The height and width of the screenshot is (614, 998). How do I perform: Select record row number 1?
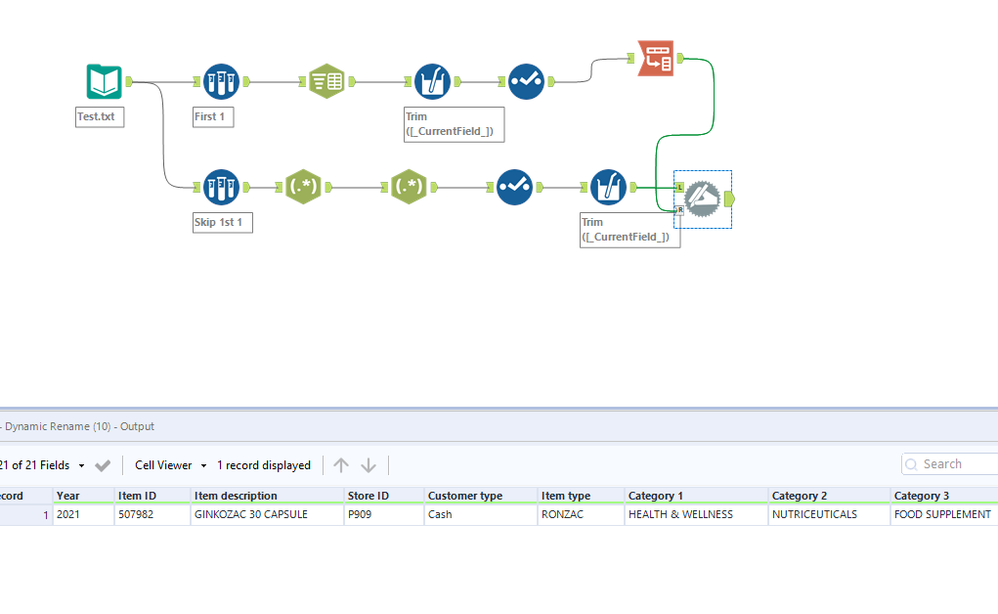25,514
